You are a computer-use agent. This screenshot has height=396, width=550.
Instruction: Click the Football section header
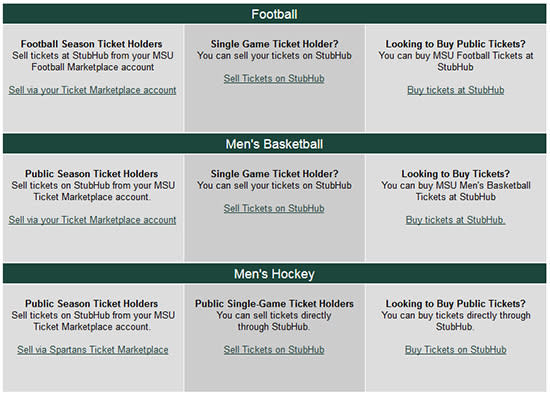[274, 14]
